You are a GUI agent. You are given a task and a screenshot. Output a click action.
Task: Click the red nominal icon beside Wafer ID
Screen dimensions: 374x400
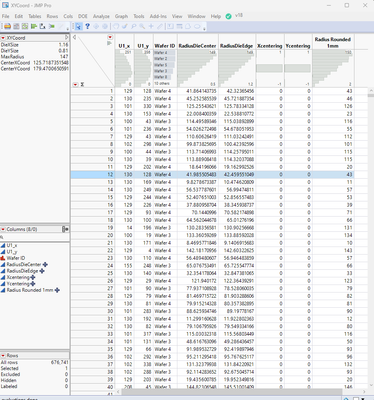point(3,258)
